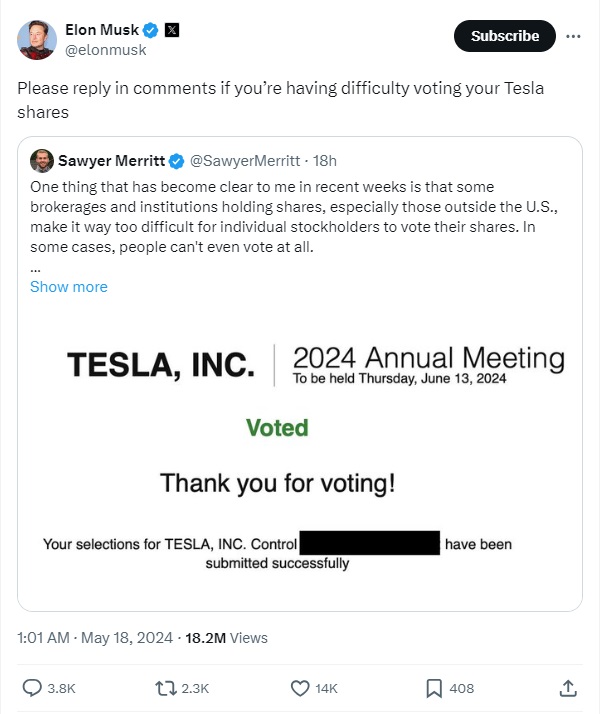Click the reply speech bubble icon

32,688
